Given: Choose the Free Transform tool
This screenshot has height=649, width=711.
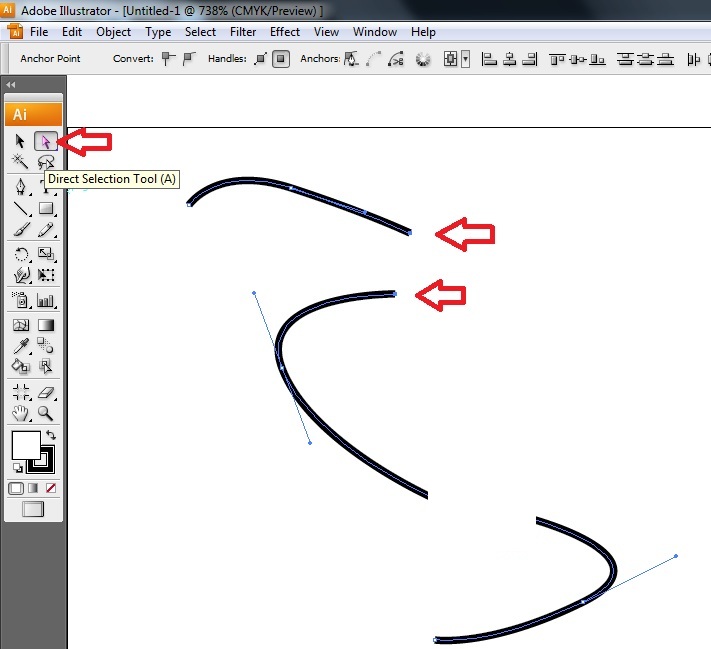Looking at the screenshot, I should tap(46, 275).
